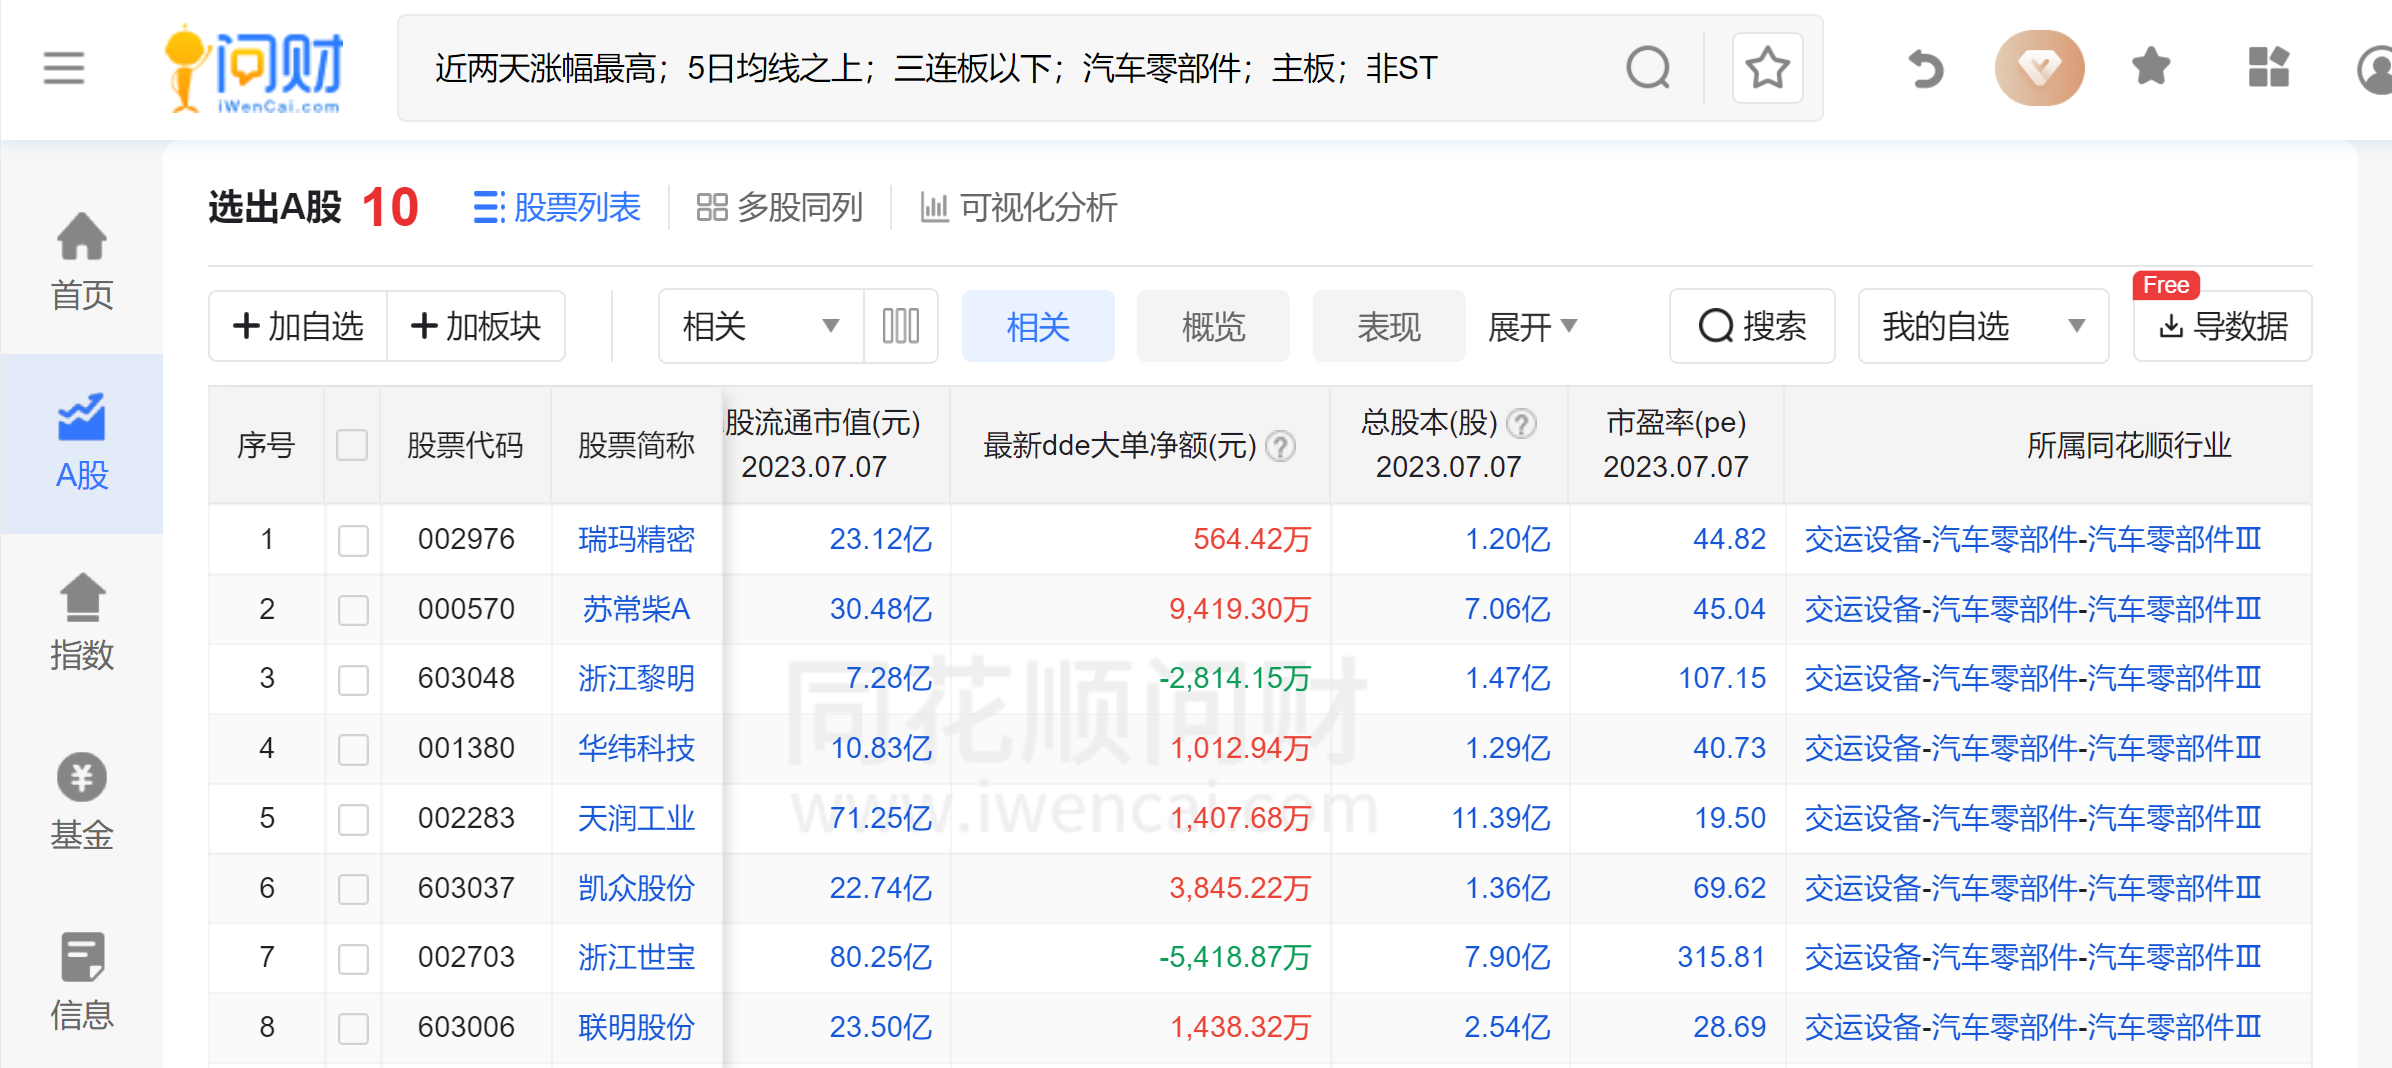
Task: Select the A股 section in the sidebar
Action: tap(81, 440)
